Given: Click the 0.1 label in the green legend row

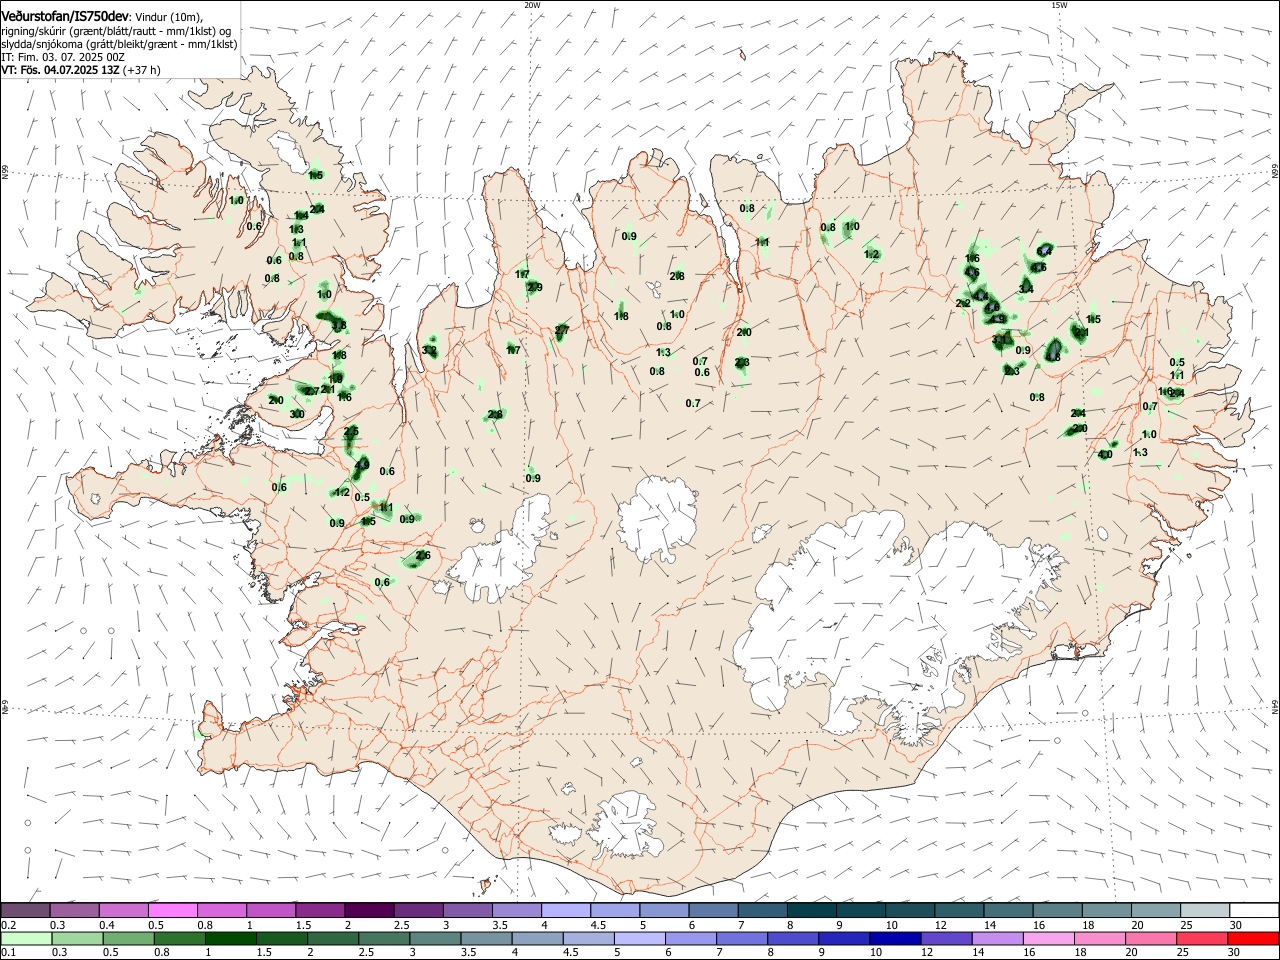Looking at the screenshot, I should coord(8,953).
